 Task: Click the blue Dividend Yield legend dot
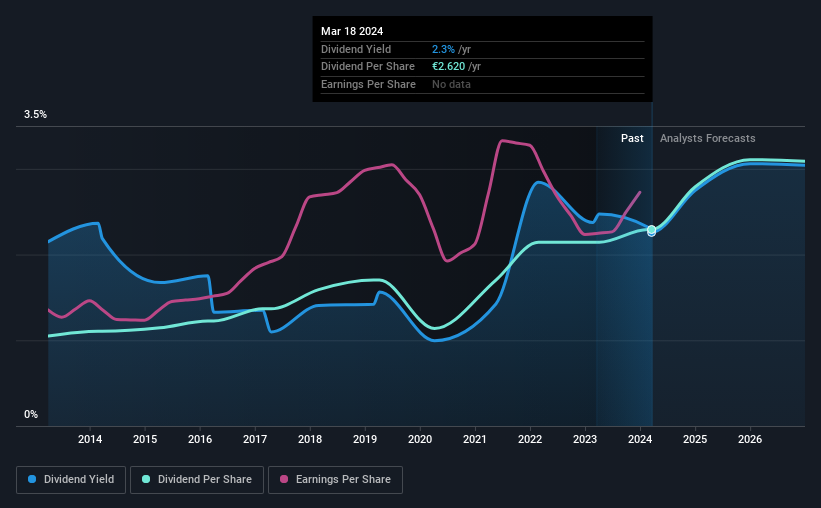(32, 479)
